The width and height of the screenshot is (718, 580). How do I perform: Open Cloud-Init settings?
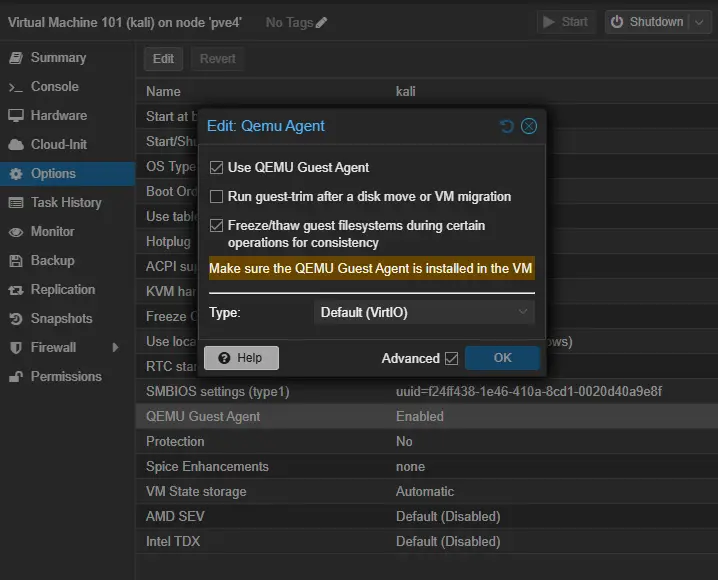tap(68, 145)
